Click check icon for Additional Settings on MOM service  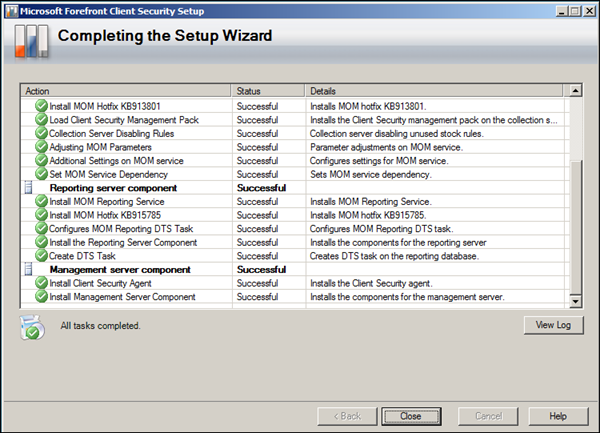[x=41, y=160]
